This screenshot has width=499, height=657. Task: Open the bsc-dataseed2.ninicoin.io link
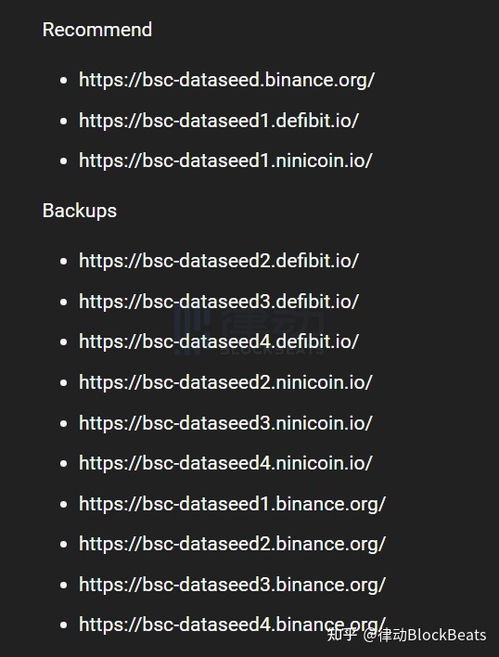click(225, 382)
